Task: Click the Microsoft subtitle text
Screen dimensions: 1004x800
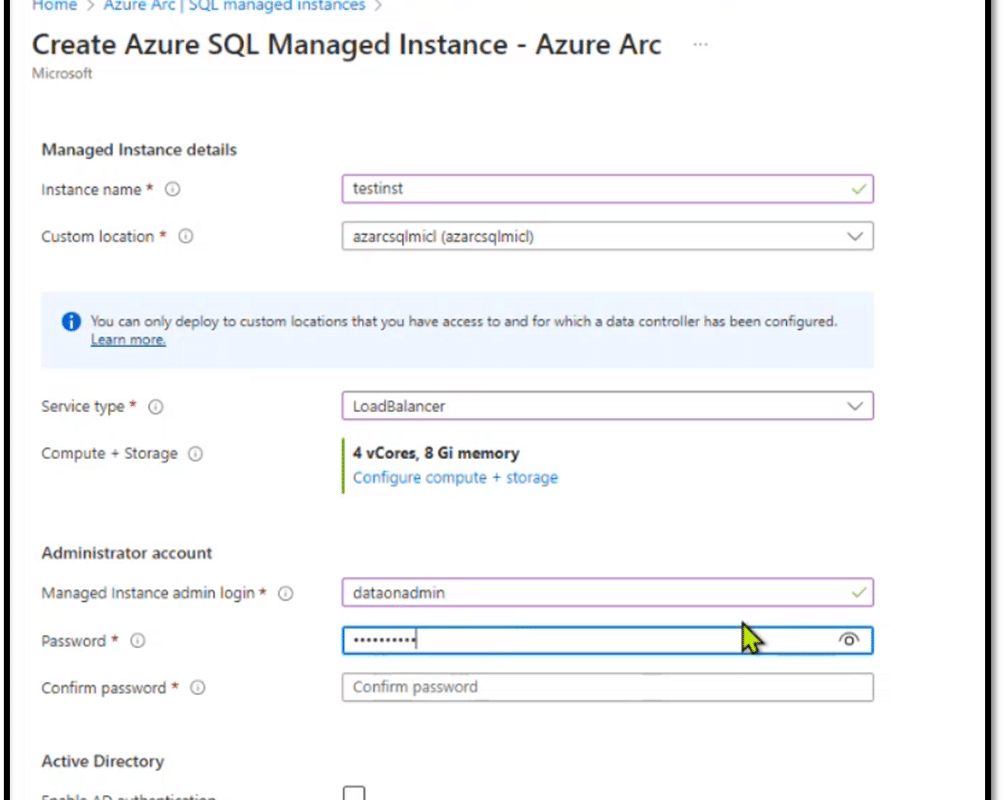Action: tap(62, 74)
